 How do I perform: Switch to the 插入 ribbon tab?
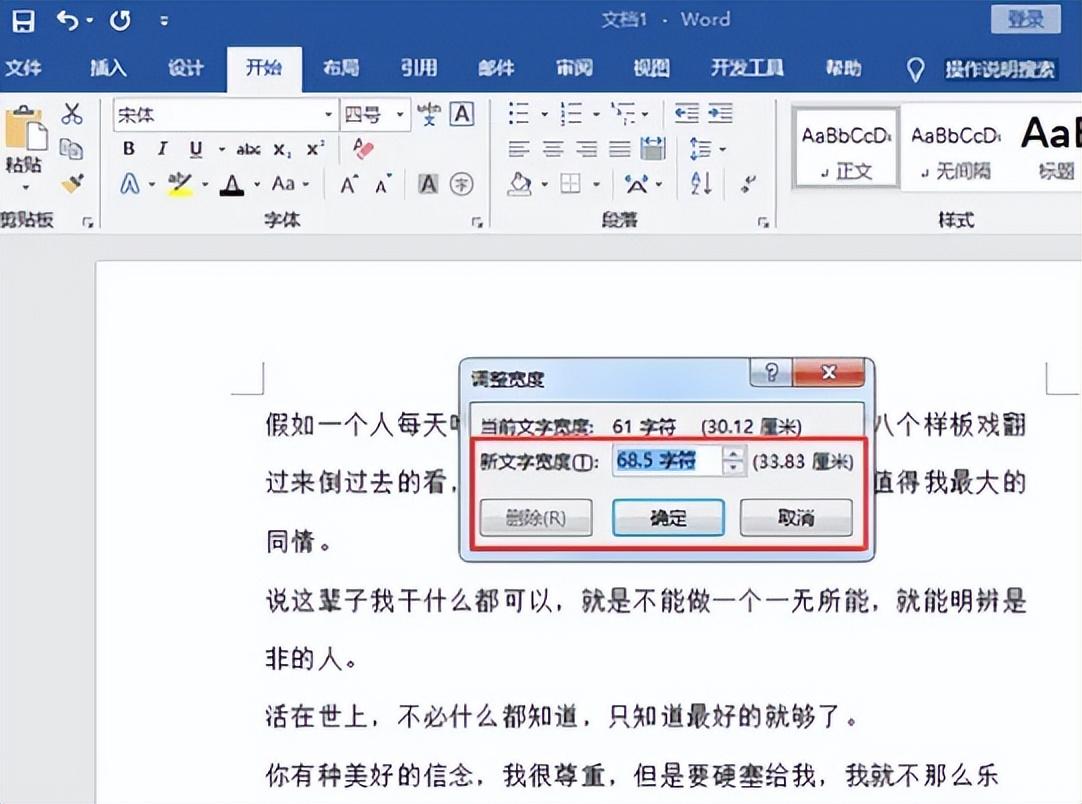pyautogui.click(x=108, y=68)
